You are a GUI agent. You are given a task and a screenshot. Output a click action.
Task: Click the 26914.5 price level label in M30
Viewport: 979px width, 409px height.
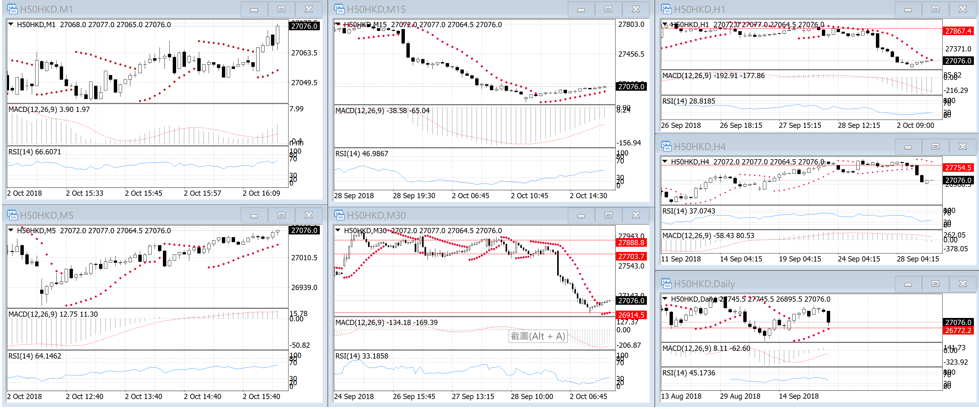631,317
